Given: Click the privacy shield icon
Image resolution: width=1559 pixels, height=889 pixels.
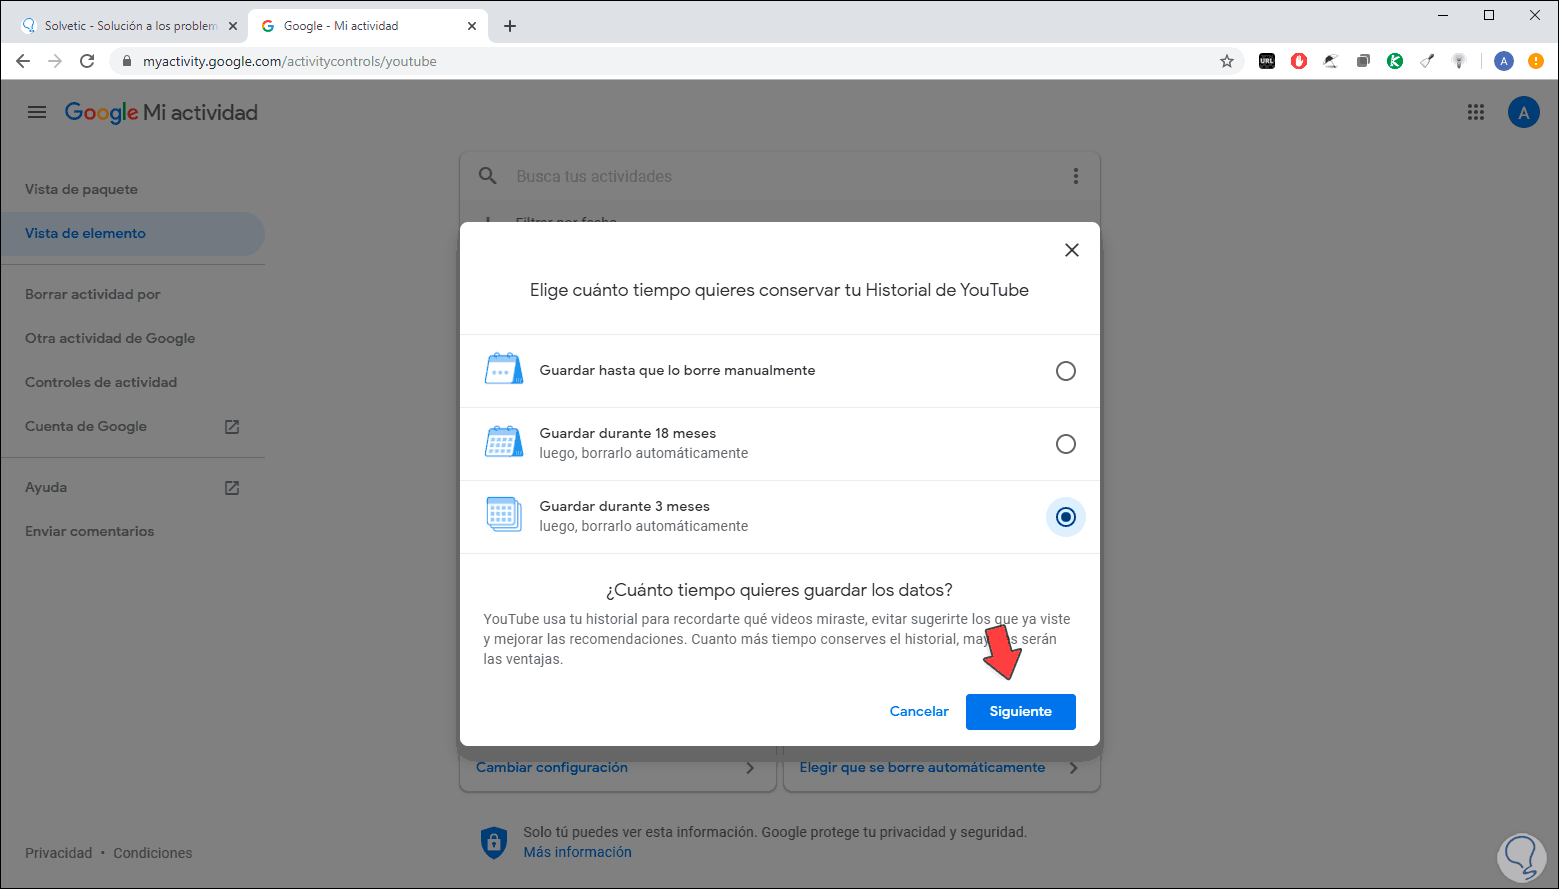Looking at the screenshot, I should click(494, 842).
